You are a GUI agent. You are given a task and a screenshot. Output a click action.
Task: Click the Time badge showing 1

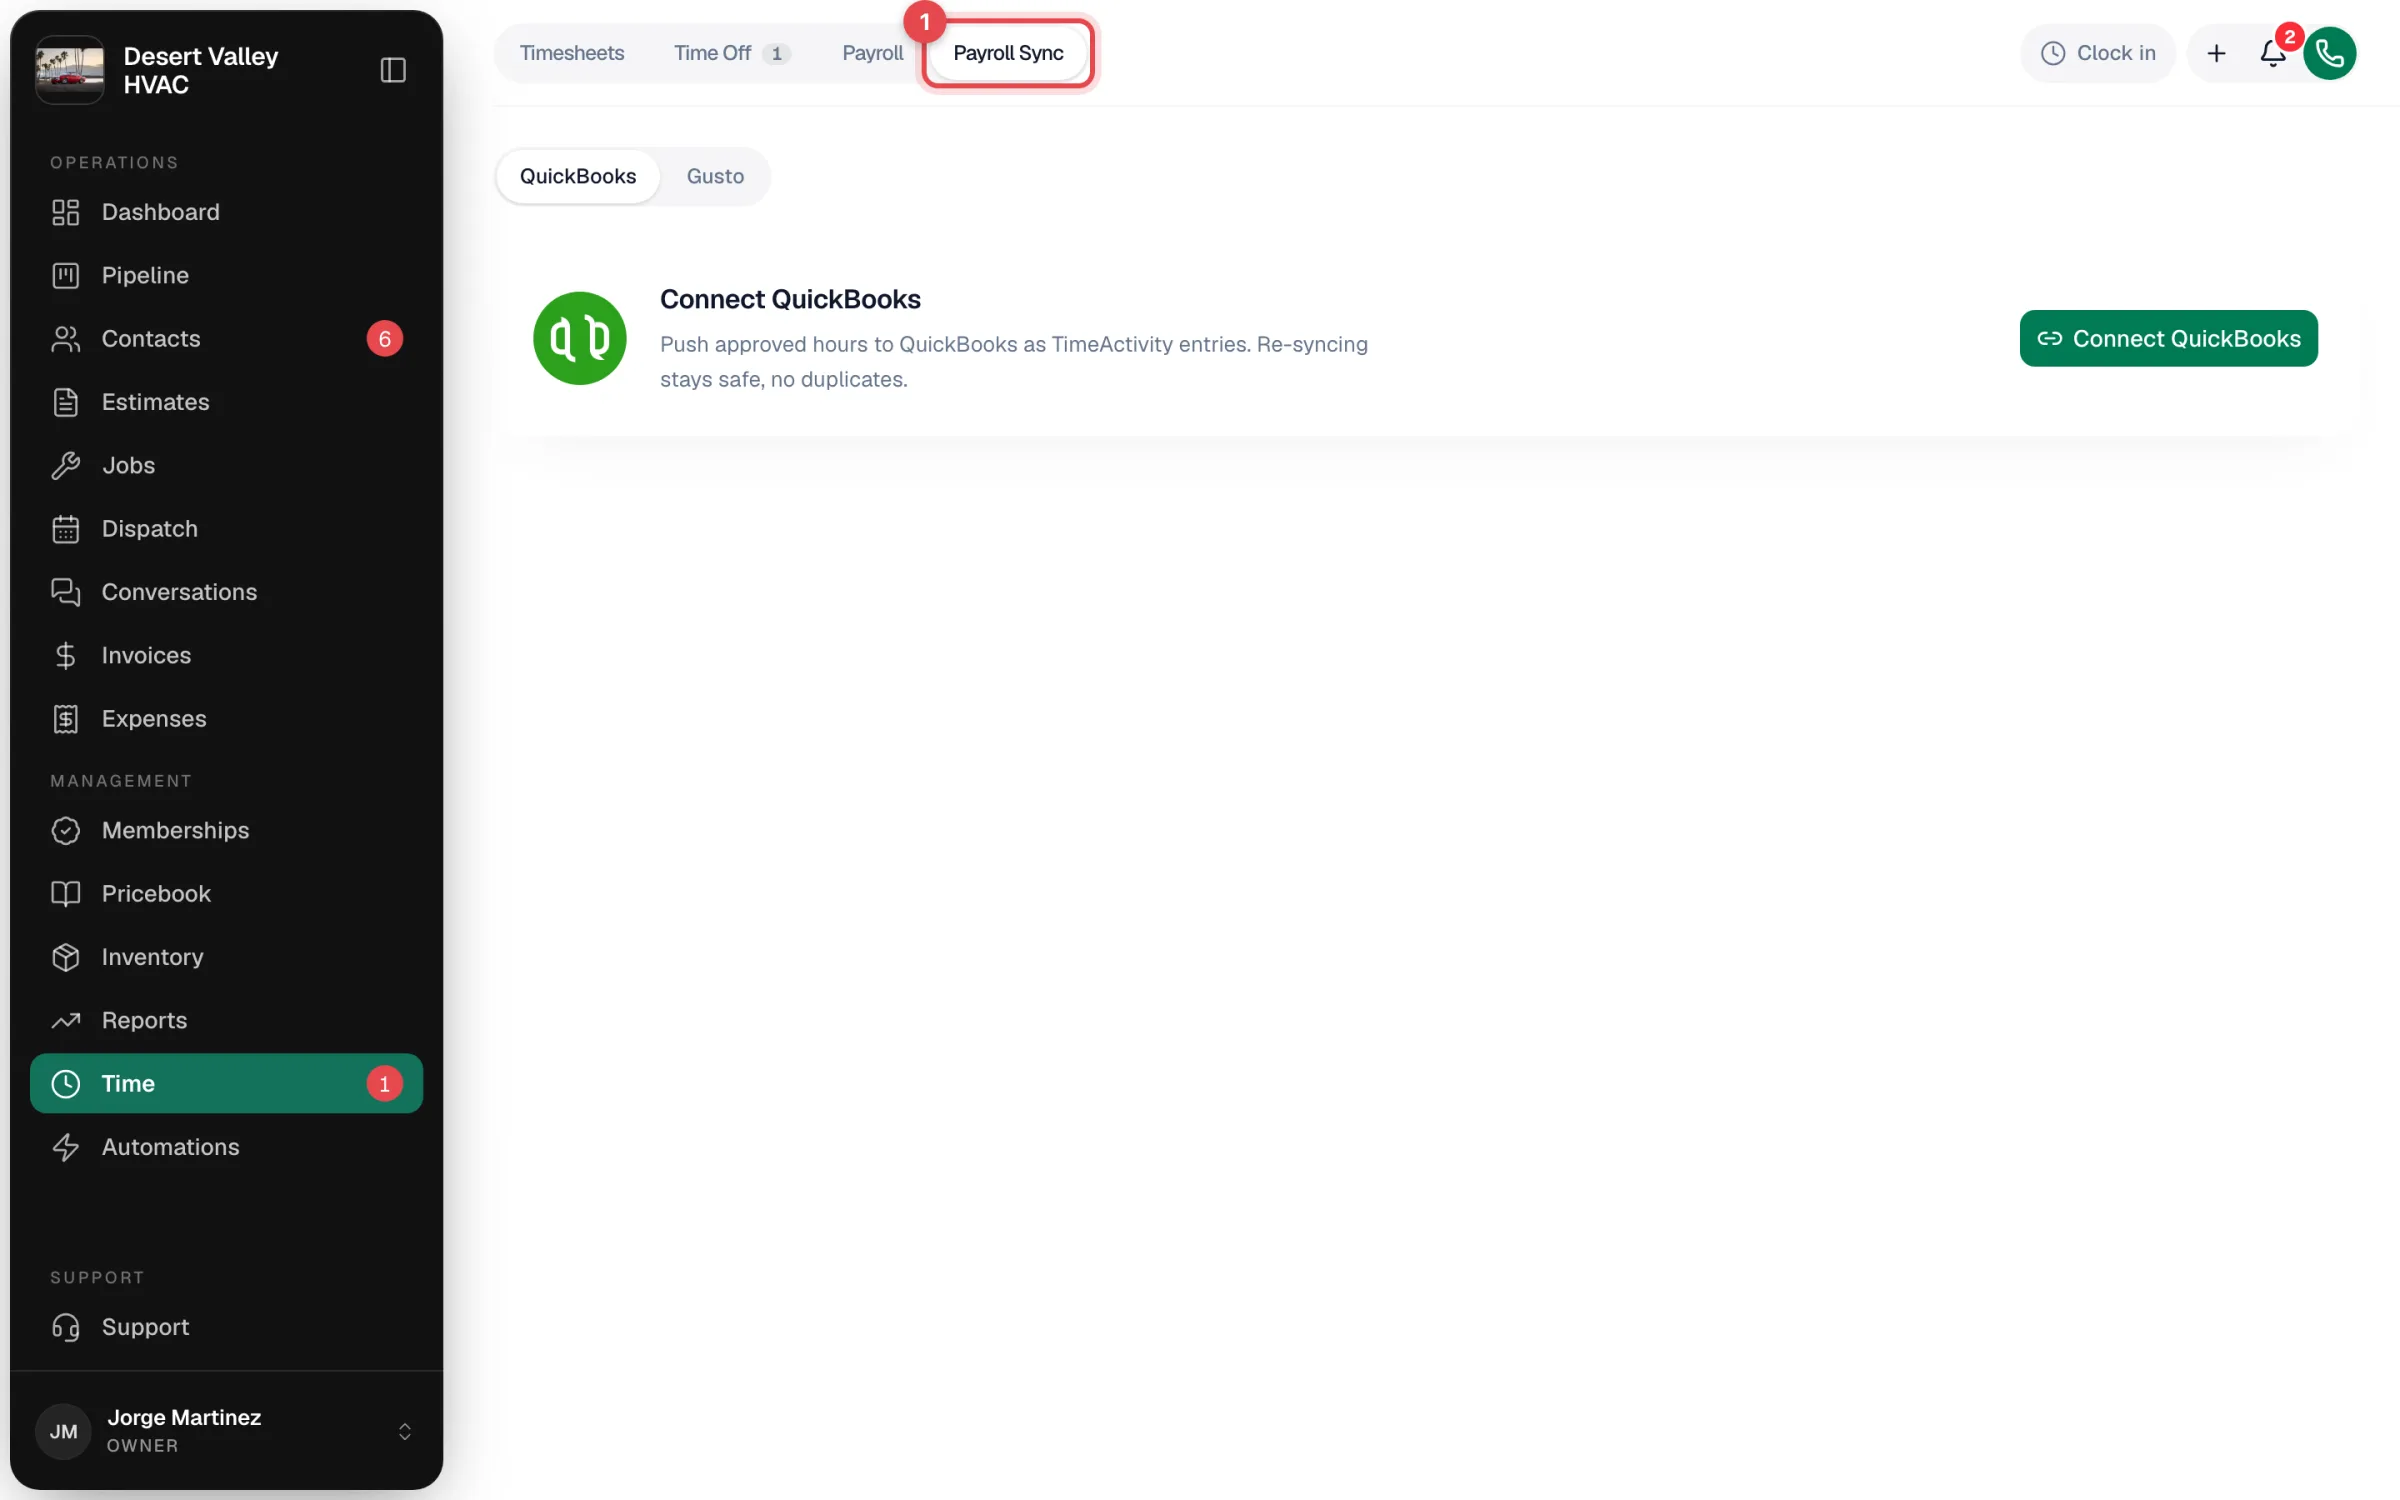coord(384,1084)
